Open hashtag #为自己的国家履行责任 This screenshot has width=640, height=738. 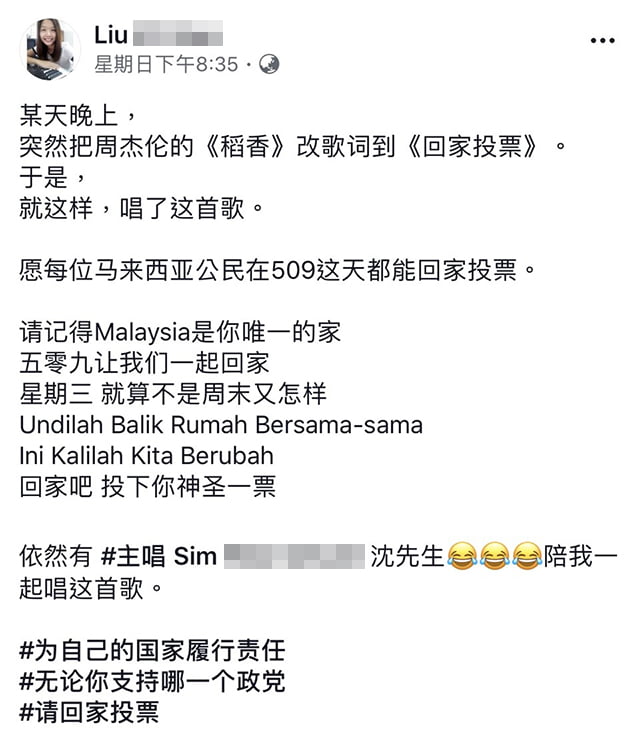tap(152, 650)
